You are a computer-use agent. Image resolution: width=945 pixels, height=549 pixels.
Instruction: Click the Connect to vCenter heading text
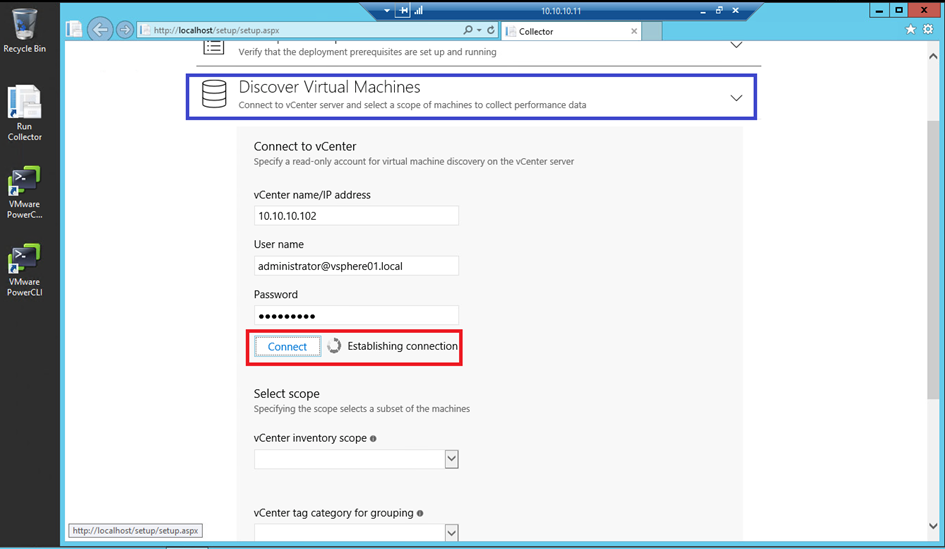click(305, 146)
